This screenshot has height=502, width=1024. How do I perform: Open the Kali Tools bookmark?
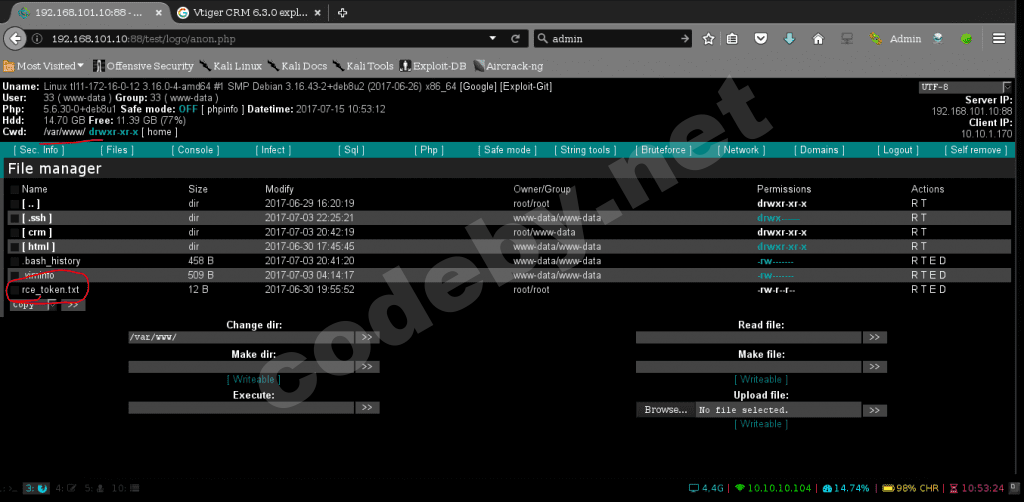363,66
